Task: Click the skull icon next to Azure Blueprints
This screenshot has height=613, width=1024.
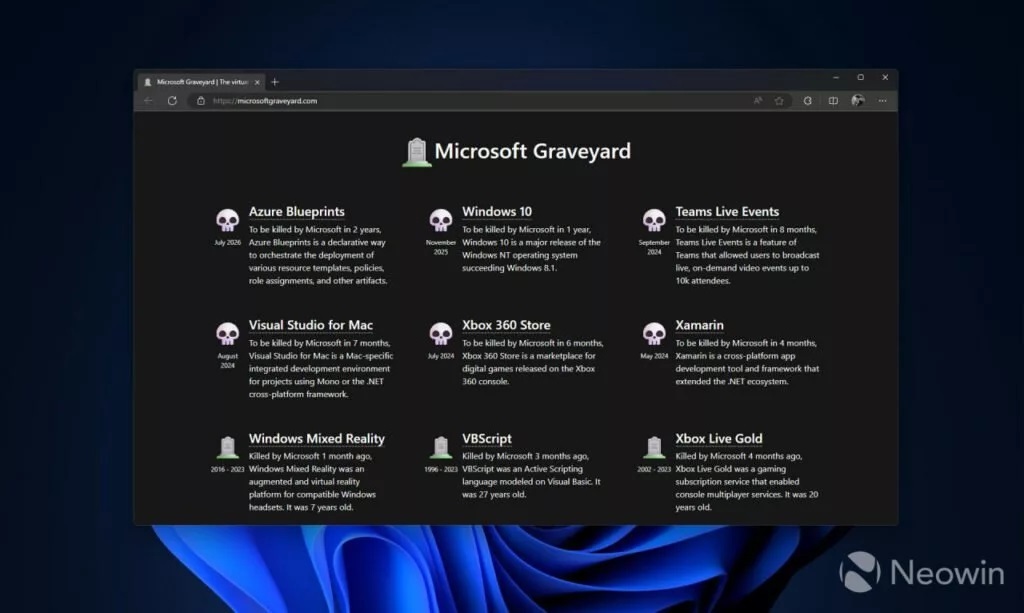Action: tap(227, 221)
